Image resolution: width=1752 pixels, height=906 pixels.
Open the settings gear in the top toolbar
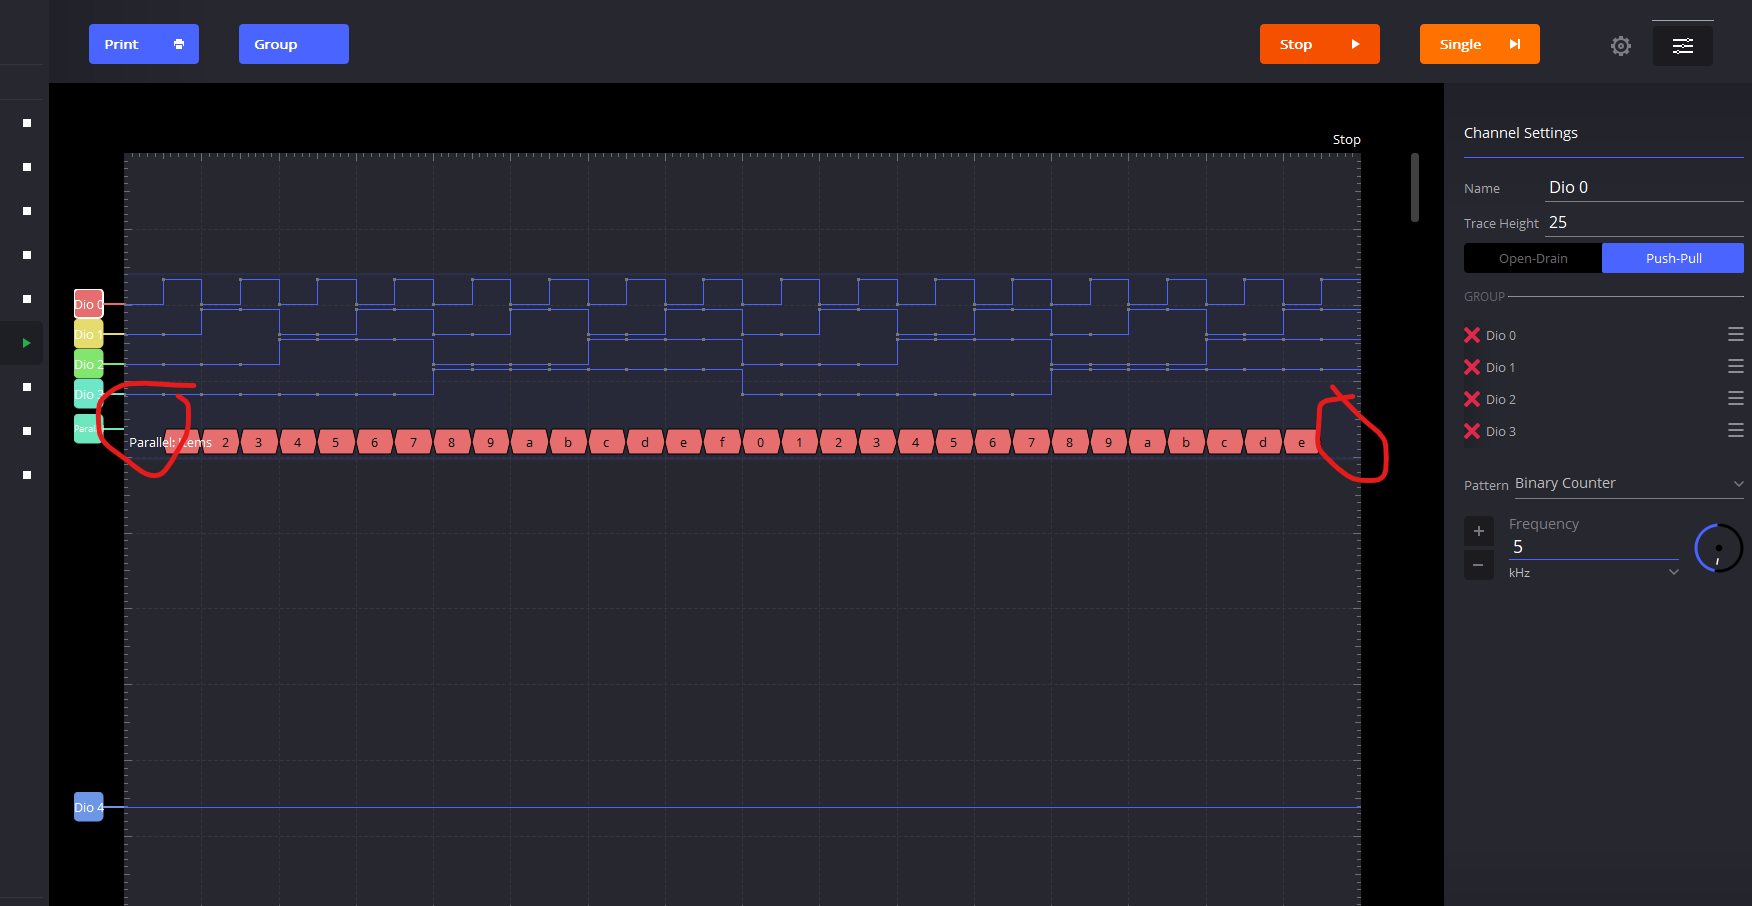coord(1620,45)
